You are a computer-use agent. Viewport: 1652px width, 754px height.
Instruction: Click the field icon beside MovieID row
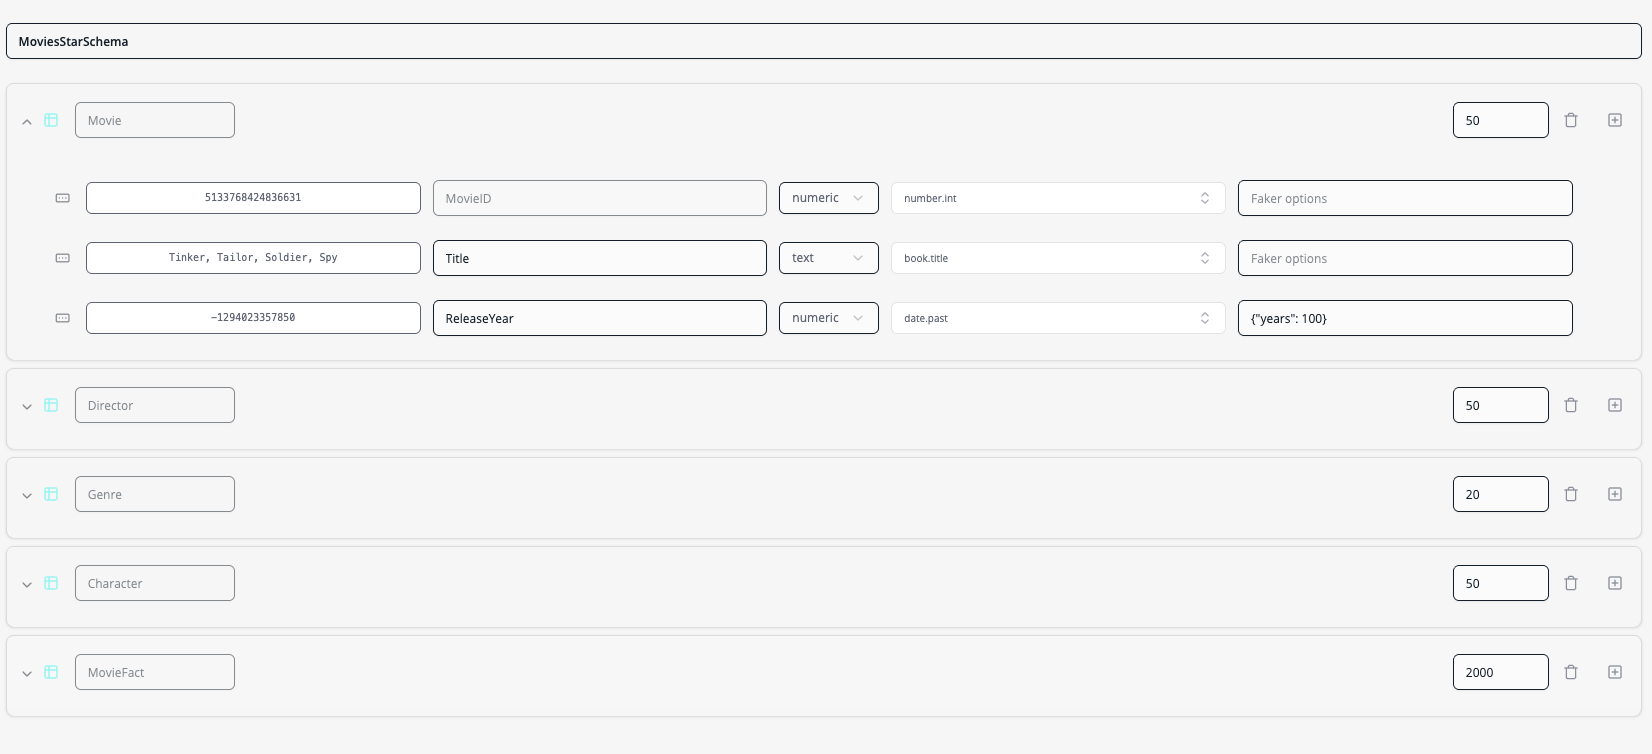point(63,198)
